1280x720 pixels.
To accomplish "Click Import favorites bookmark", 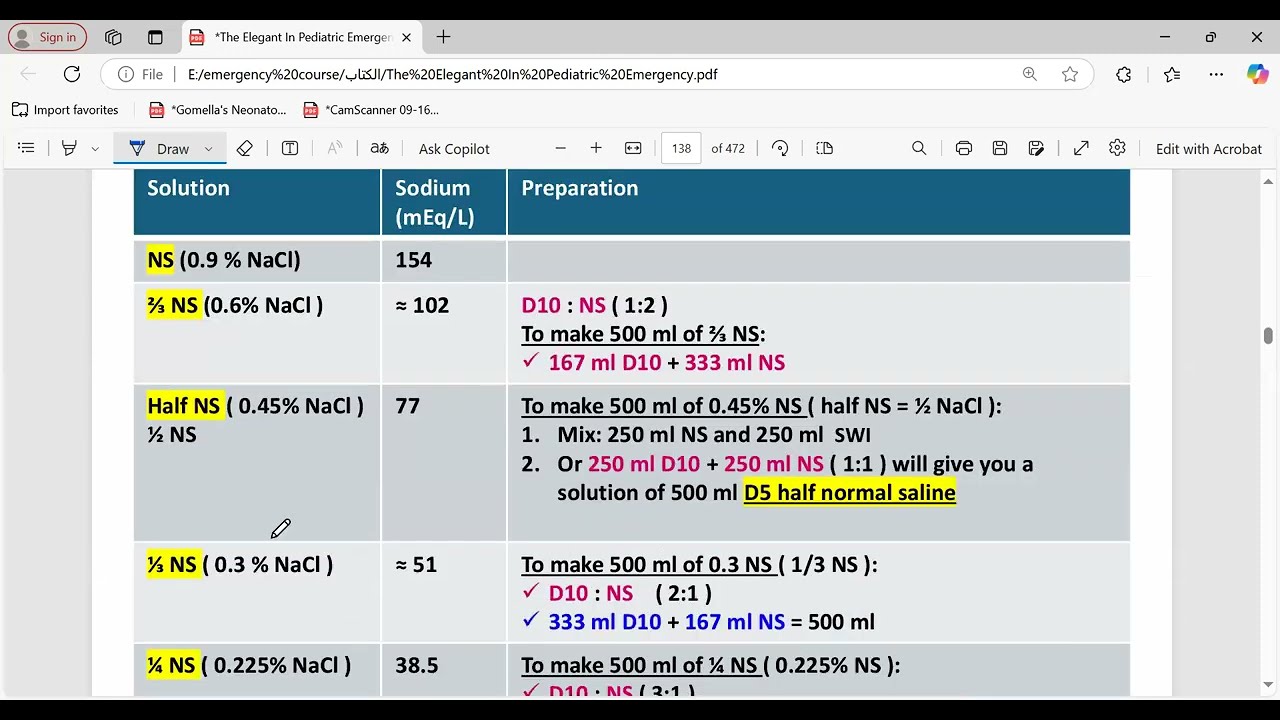I will (x=65, y=110).
